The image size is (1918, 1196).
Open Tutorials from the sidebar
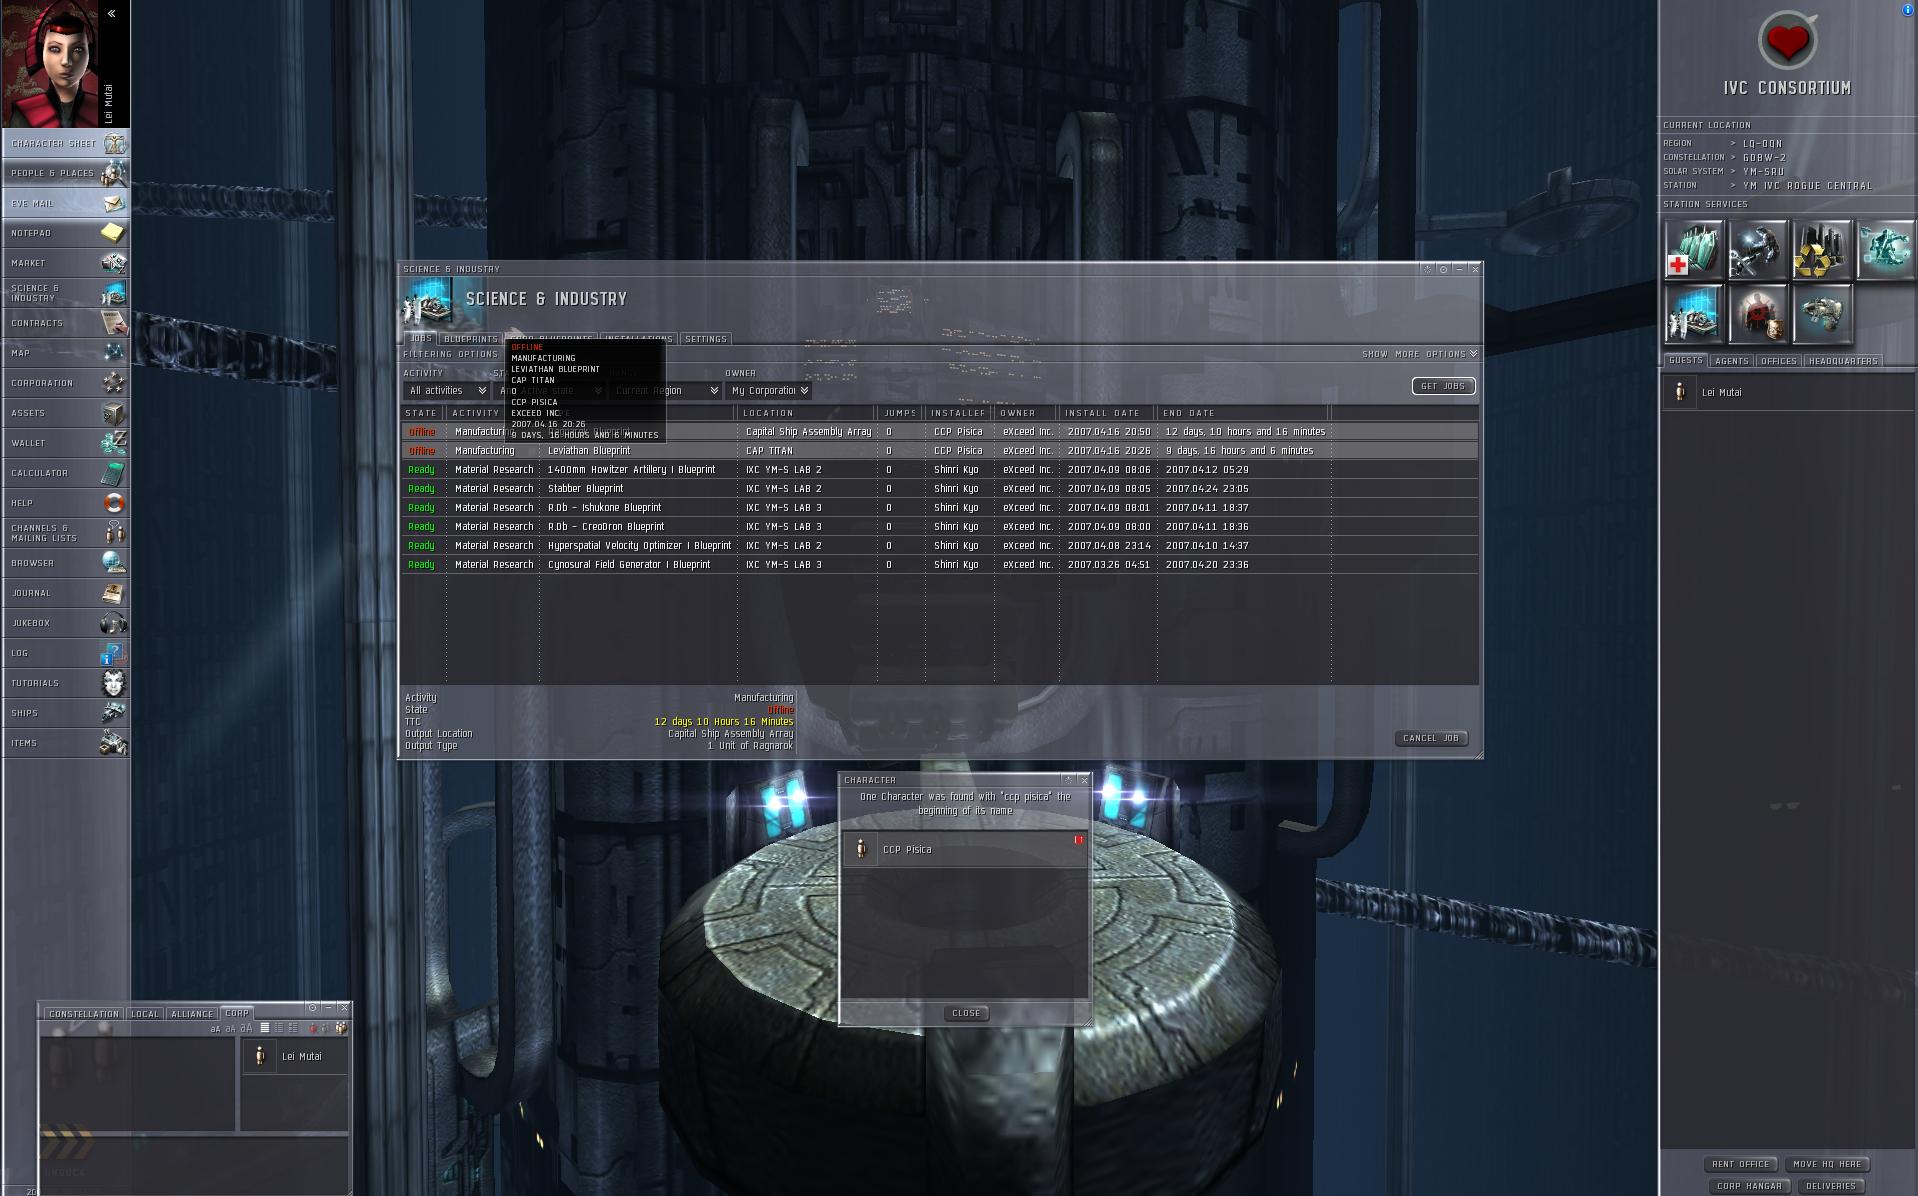click(x=65, y=683)
